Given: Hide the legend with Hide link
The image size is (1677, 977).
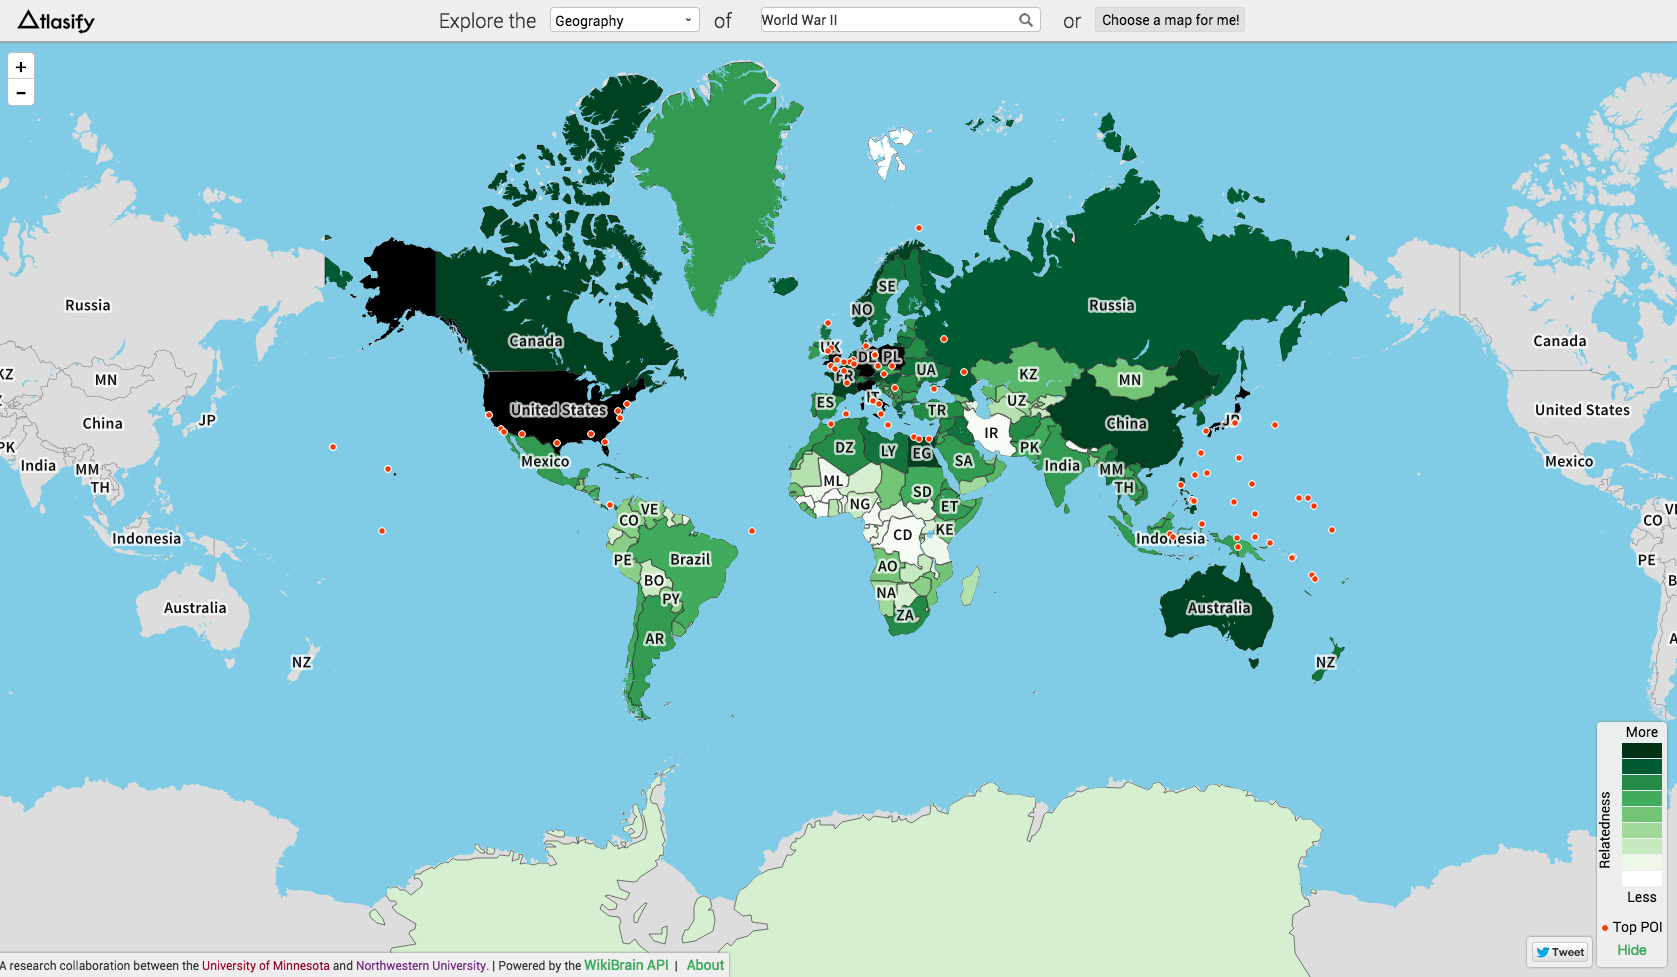Looking at the screenshot, I should point(1631,950).
